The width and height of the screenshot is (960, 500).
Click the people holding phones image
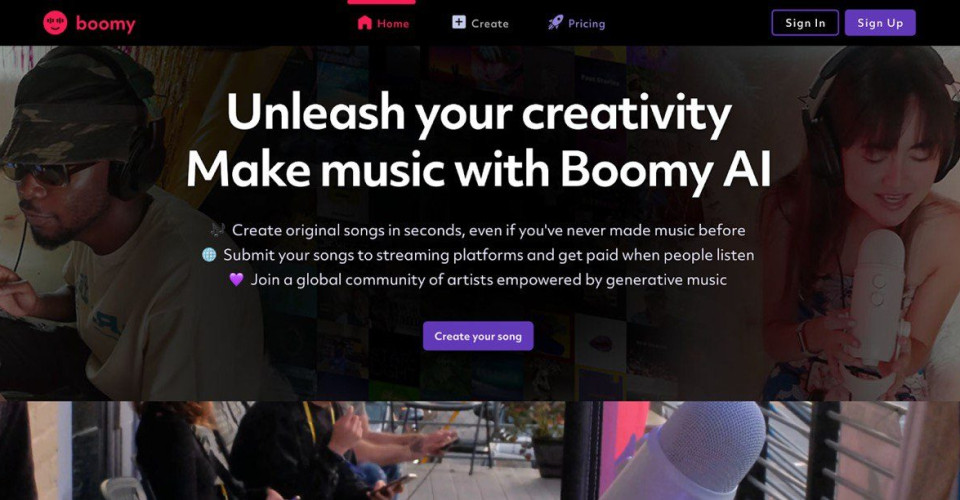pos(294,451)
